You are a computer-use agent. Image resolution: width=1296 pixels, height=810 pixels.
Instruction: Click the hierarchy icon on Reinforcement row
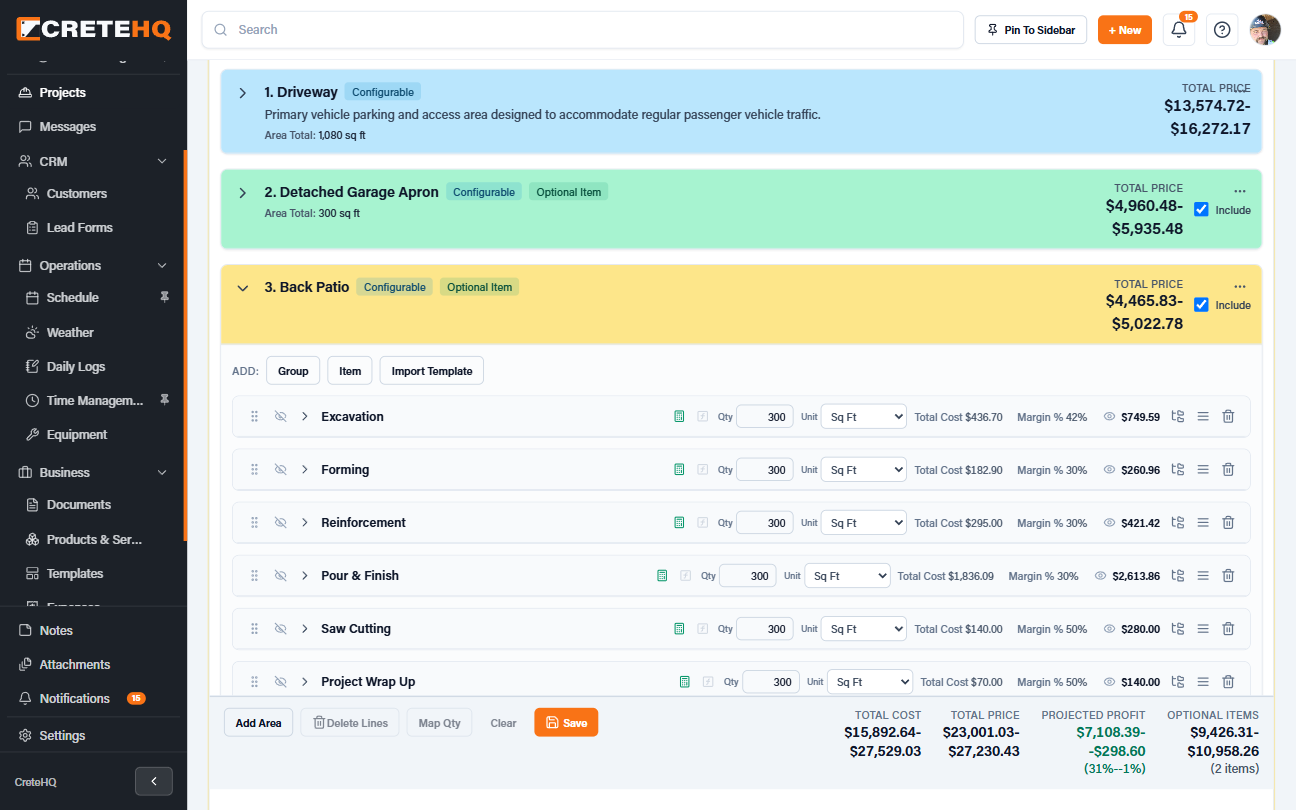pos(1178,523)
